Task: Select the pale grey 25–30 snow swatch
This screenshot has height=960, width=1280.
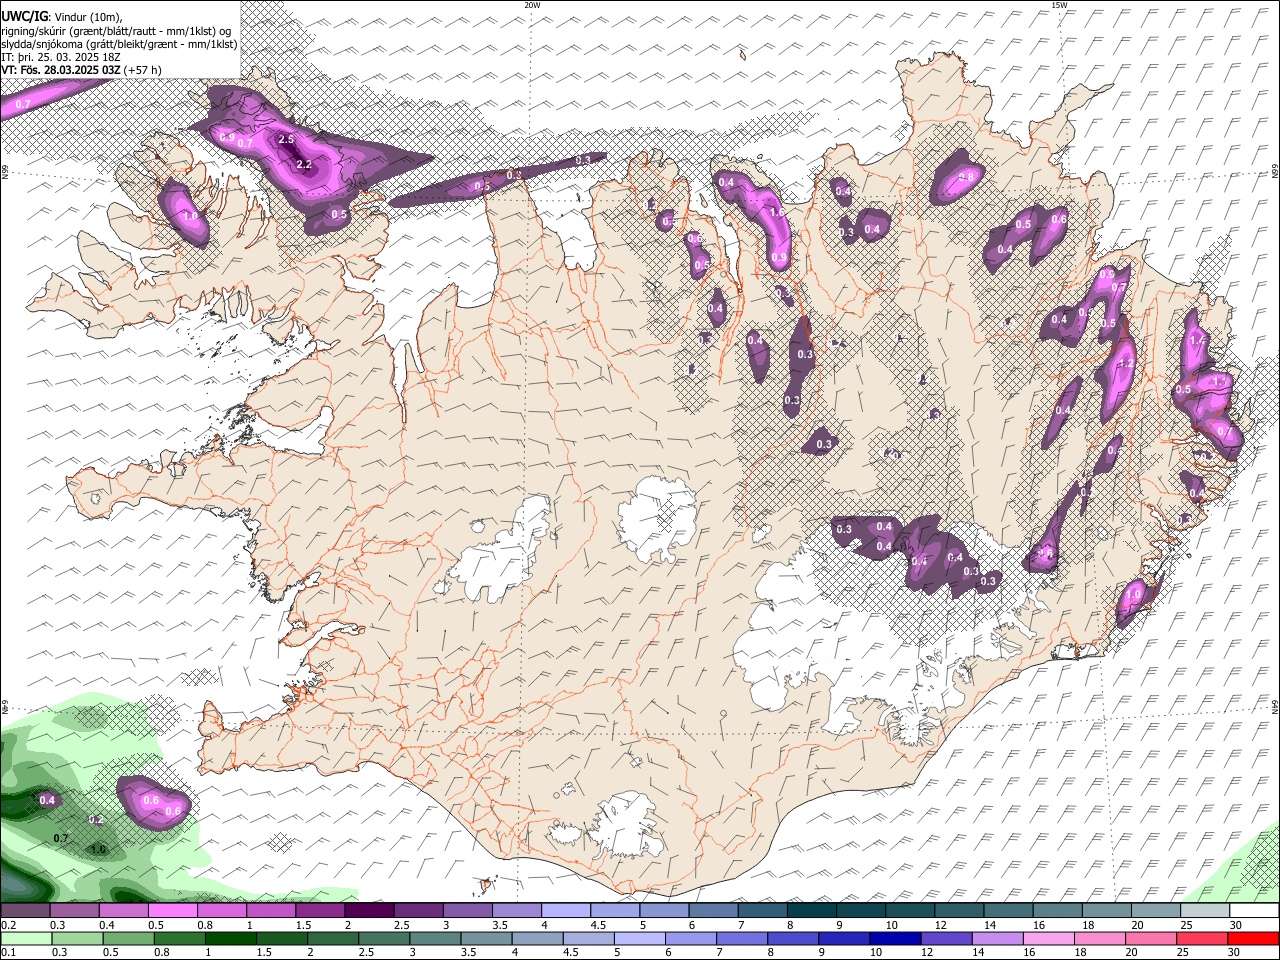Action: click(x=1205, y=911)
